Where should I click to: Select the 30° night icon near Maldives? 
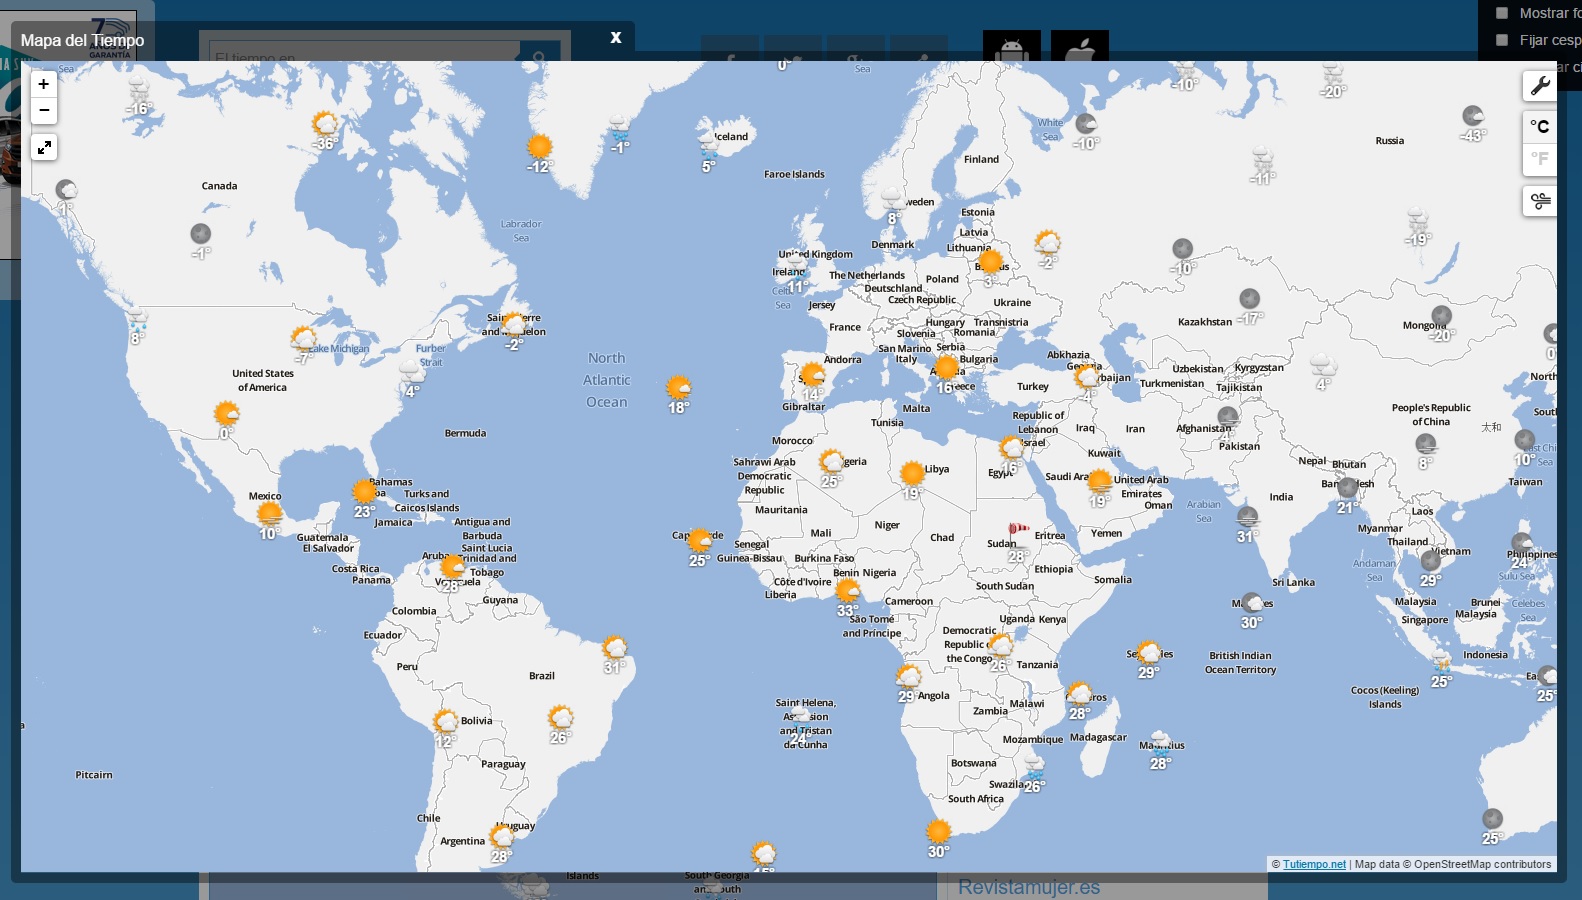(1252, 603)
